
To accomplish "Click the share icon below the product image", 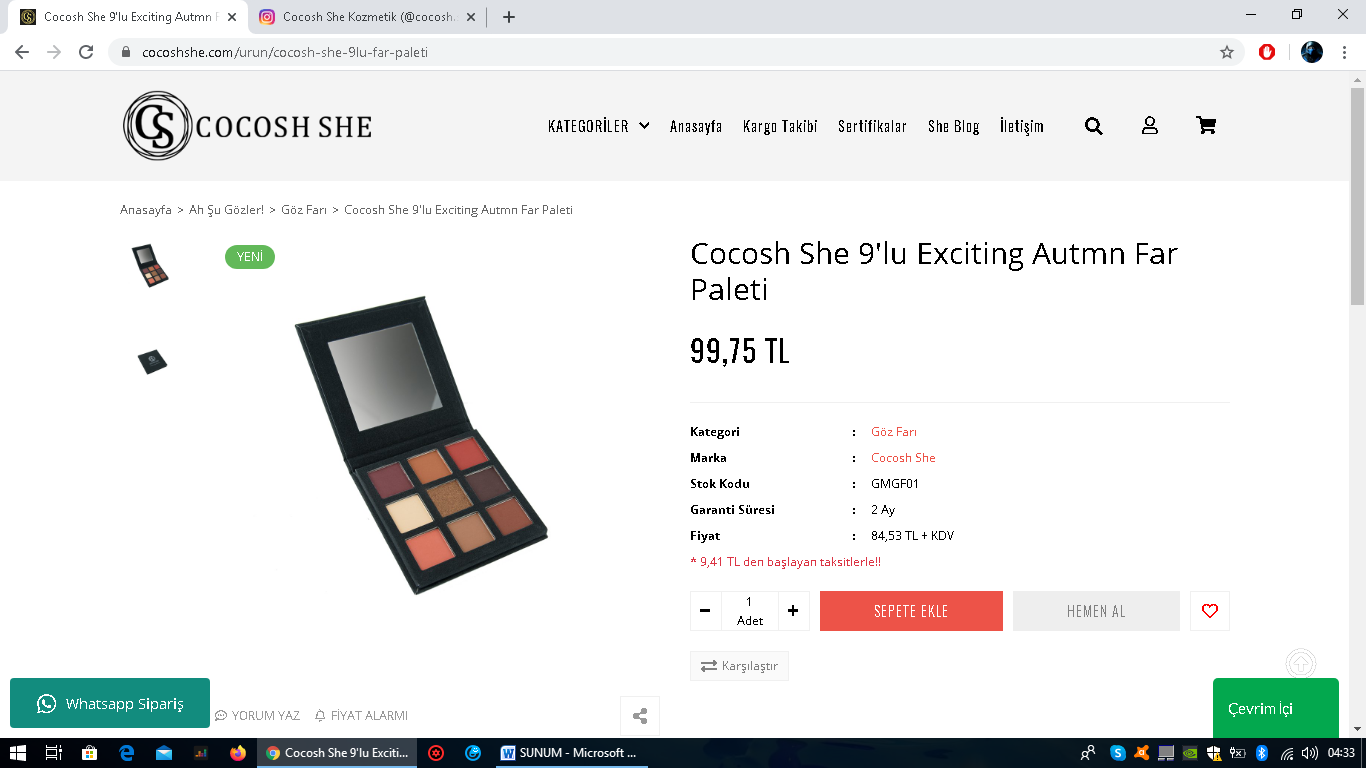I will [640, 716].
